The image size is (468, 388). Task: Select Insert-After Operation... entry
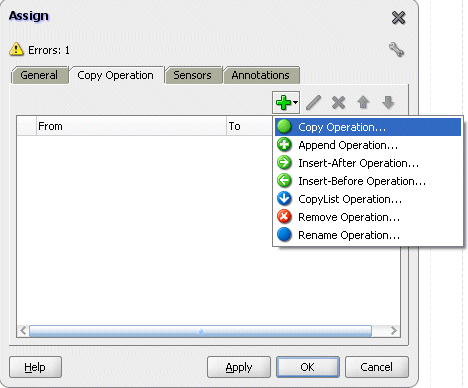coord(368,163)
